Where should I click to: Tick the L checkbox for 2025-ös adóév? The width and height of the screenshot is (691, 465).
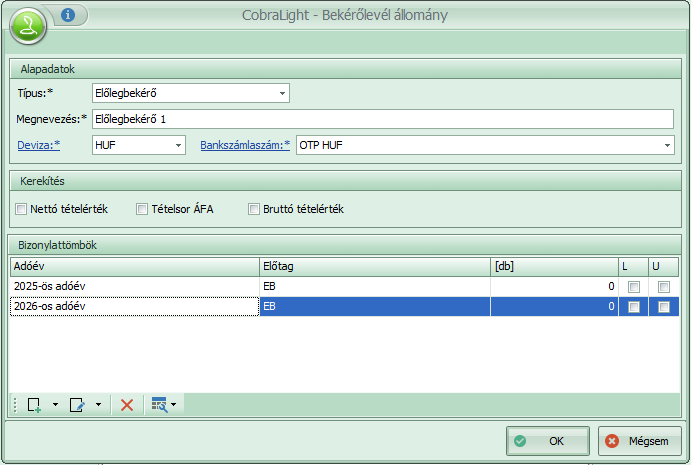coord(632,287)
